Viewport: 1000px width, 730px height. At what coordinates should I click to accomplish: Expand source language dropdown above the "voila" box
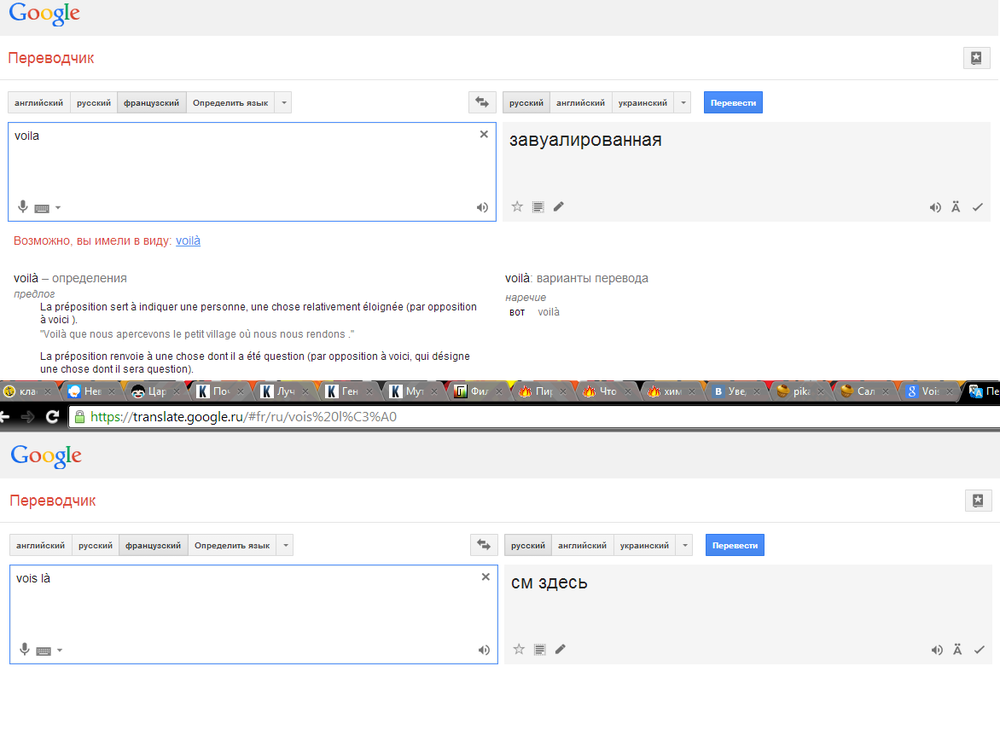284,103
